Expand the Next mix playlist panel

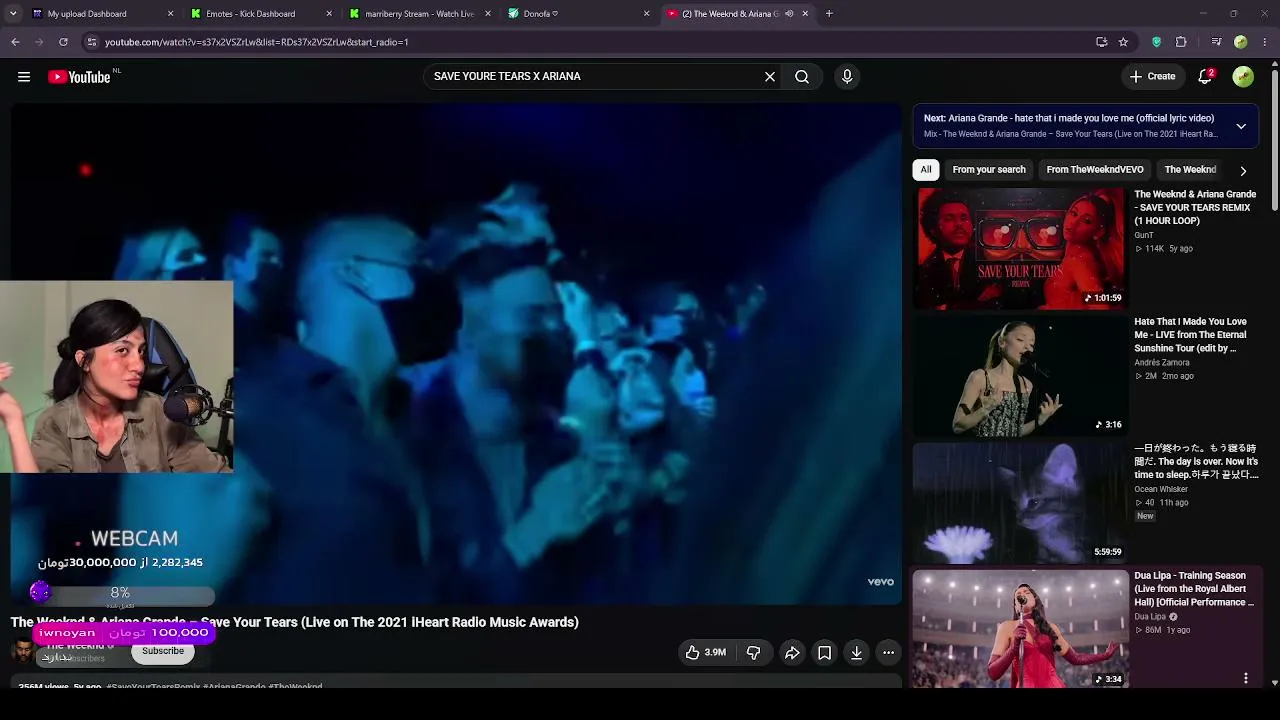1241,126
